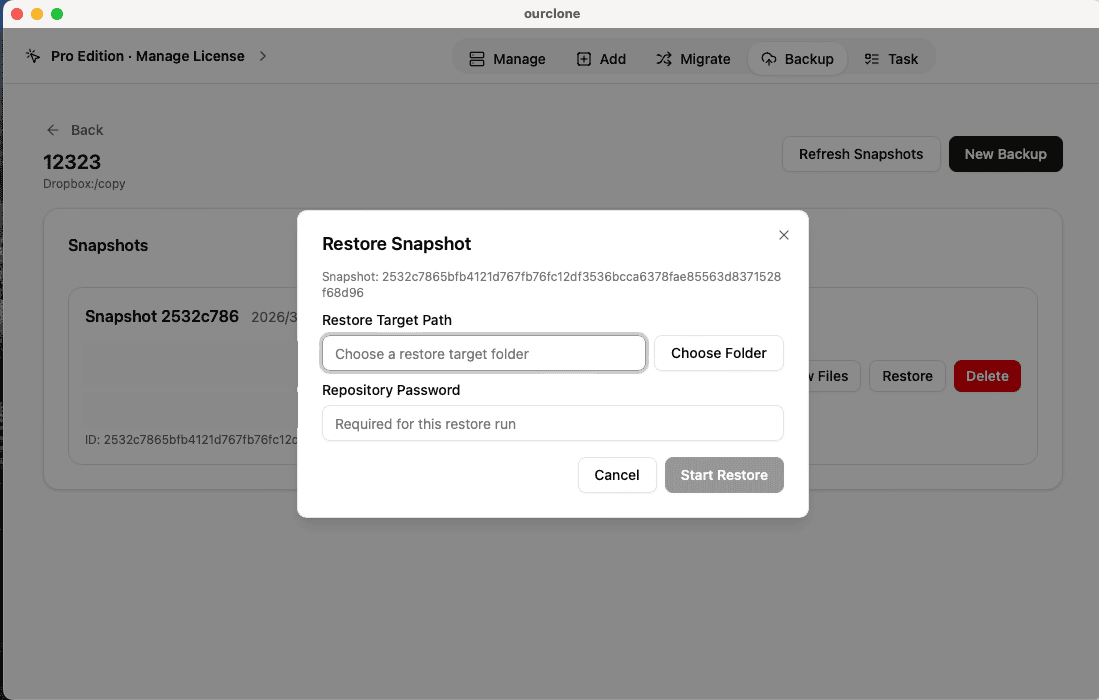This screenshot has width=1099, height=700.
Task: Delete Snapshot 2532c786
Action: click(987, 376)
